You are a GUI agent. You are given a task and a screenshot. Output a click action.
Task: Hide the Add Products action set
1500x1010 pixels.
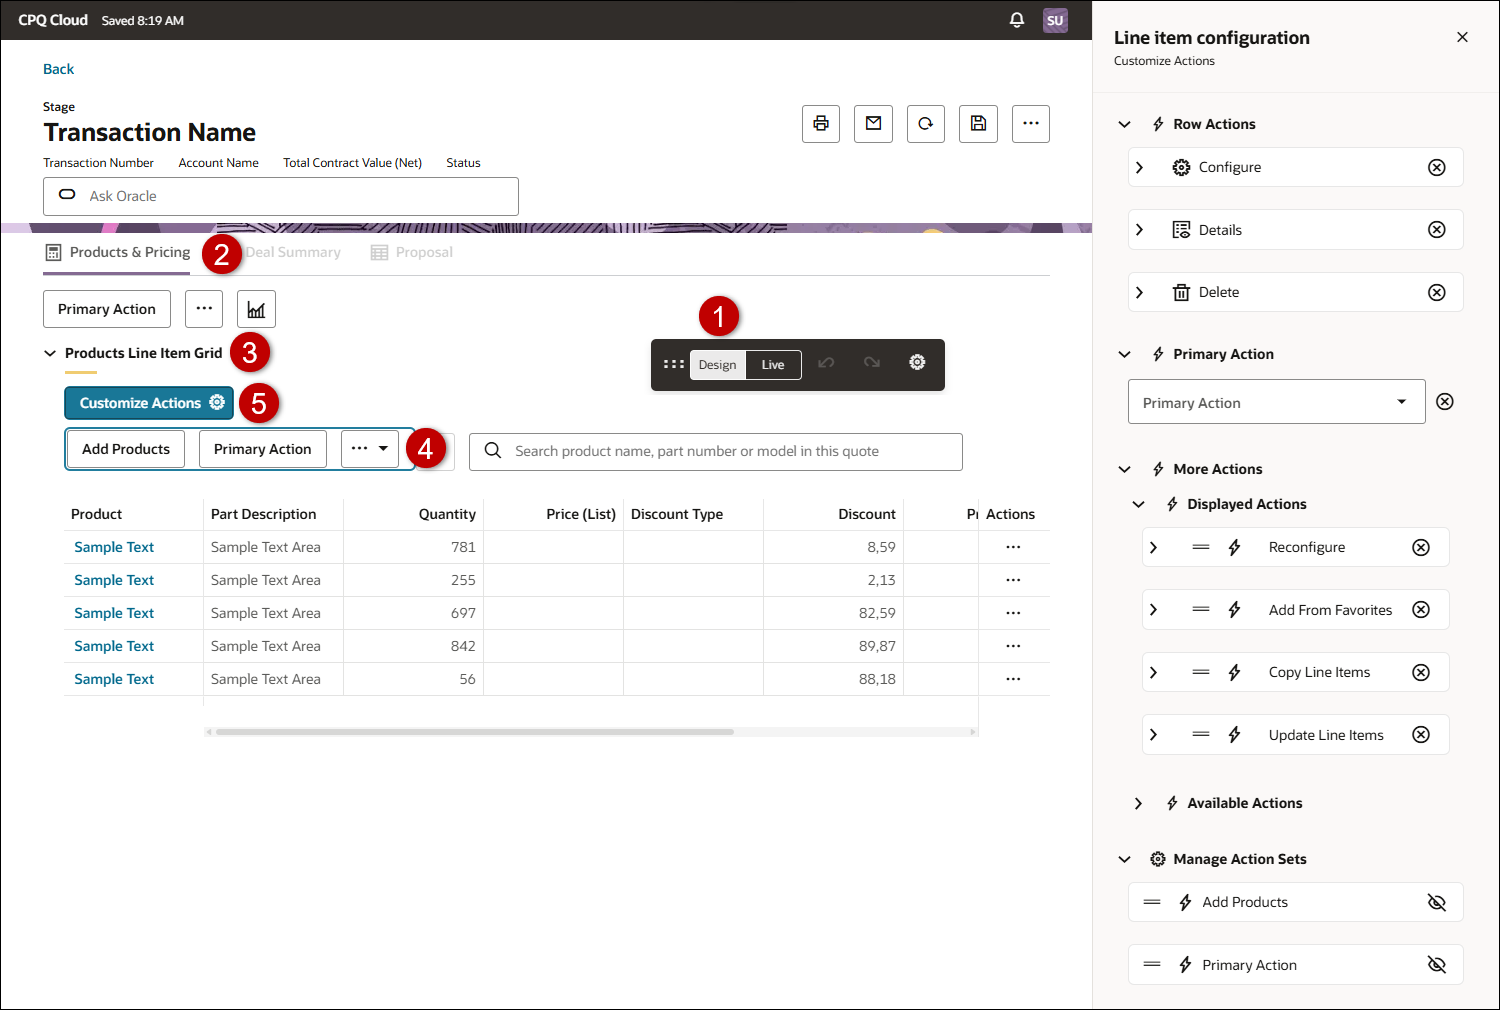tap(1437, 901)
